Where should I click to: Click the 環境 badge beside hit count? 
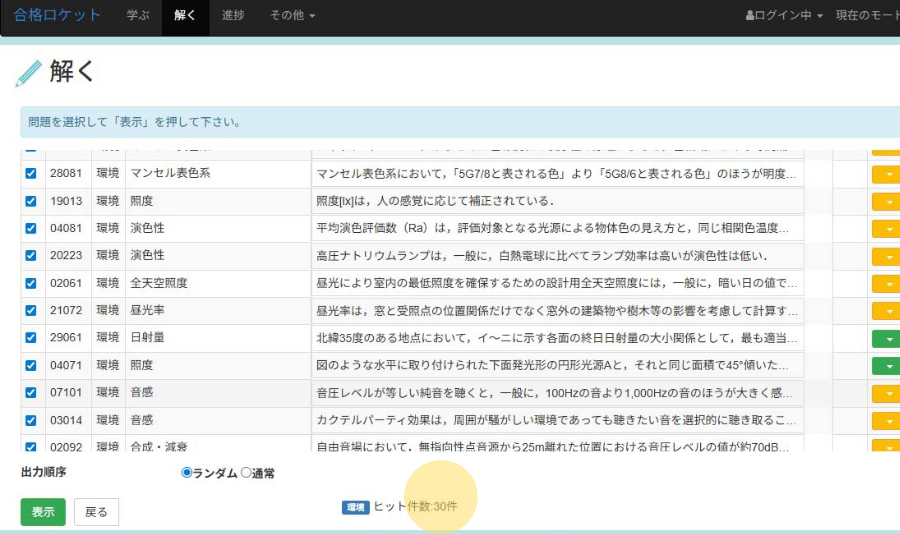355,507
